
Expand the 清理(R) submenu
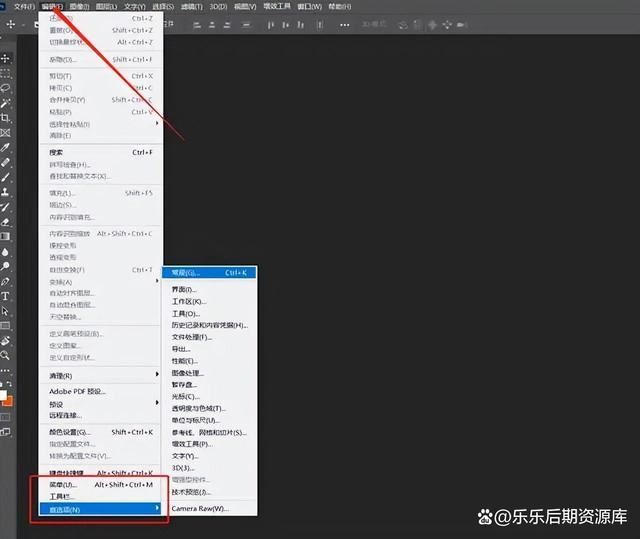click(x=100, y=375)
